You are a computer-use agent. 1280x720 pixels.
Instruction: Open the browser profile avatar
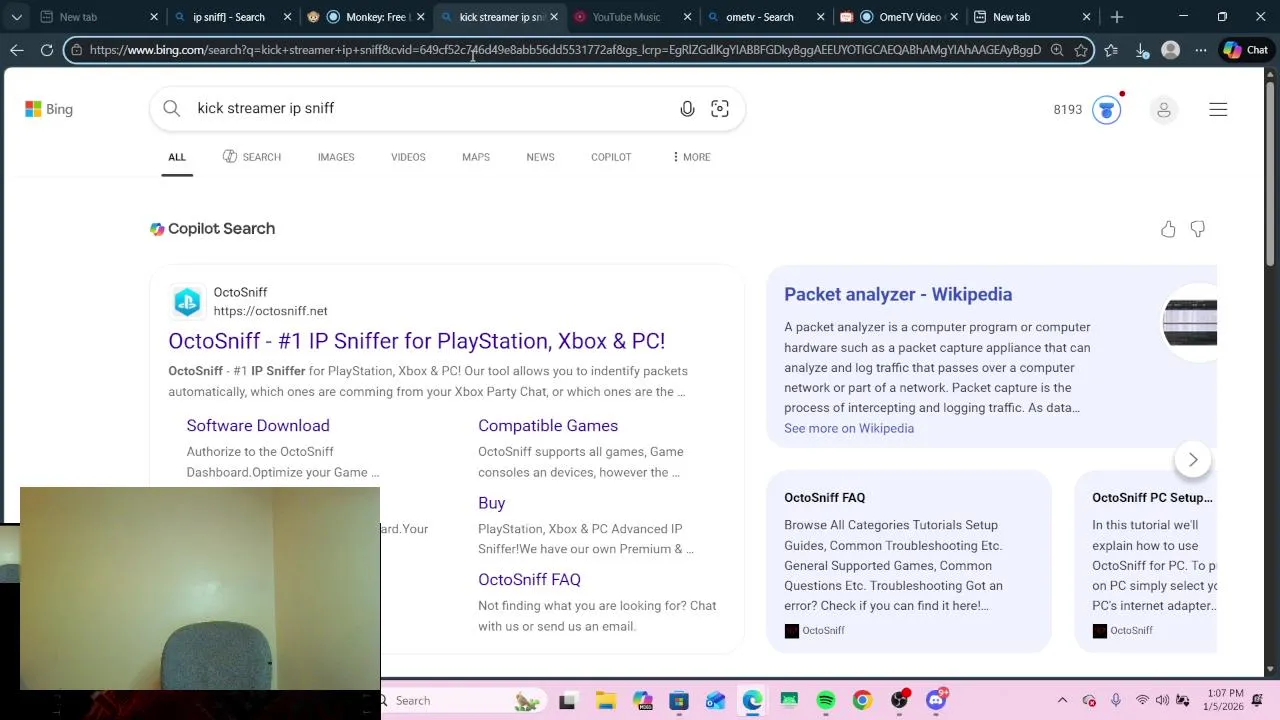pyautogui.click(x=1171, y=50)
